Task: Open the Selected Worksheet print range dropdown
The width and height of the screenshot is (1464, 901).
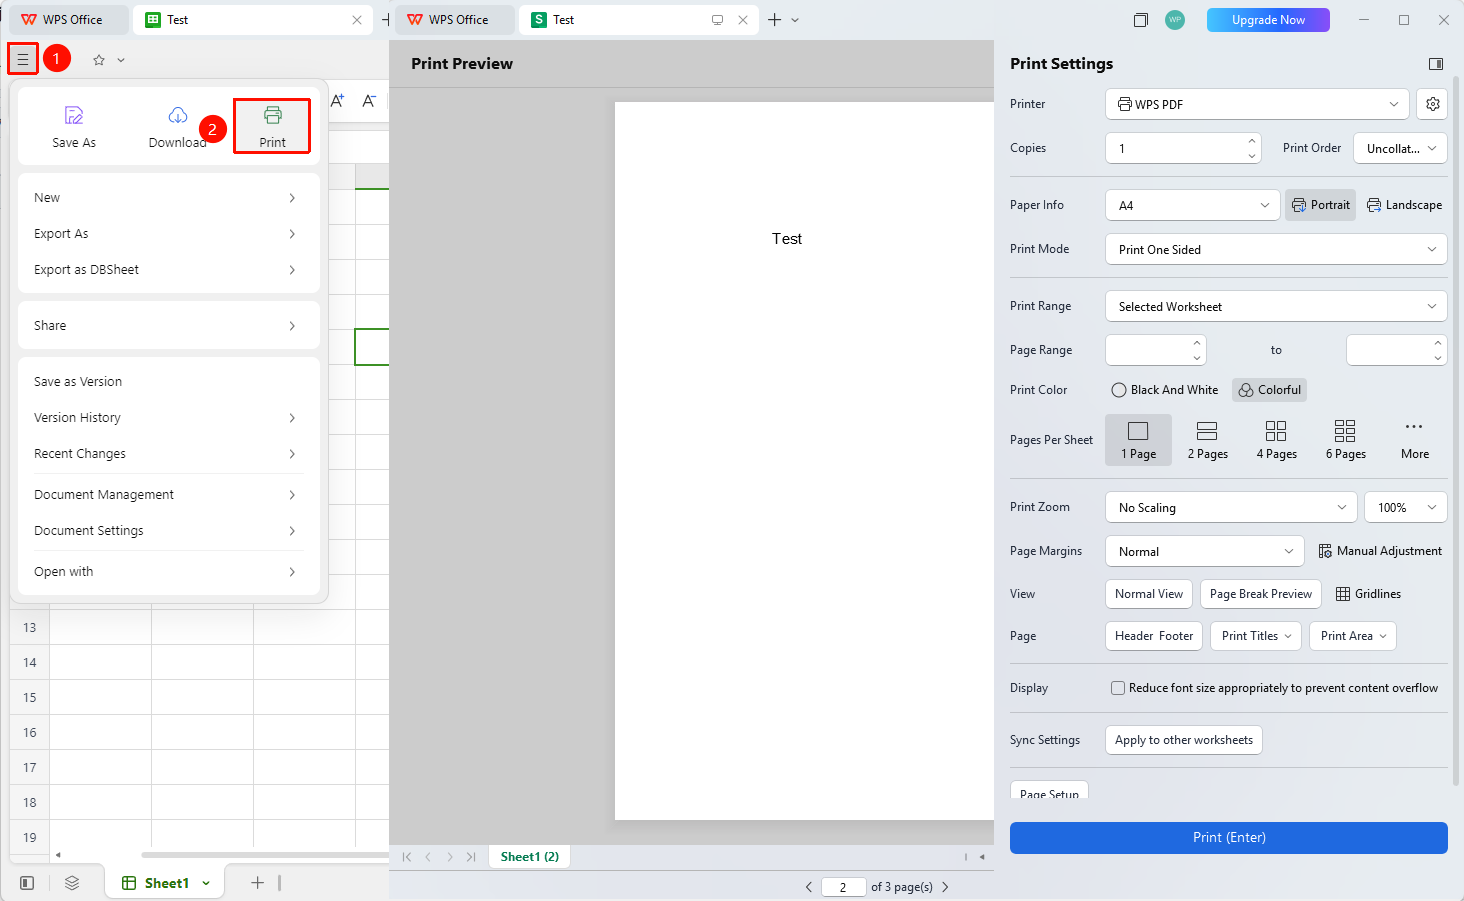Action: click(x=1276, y=306)
